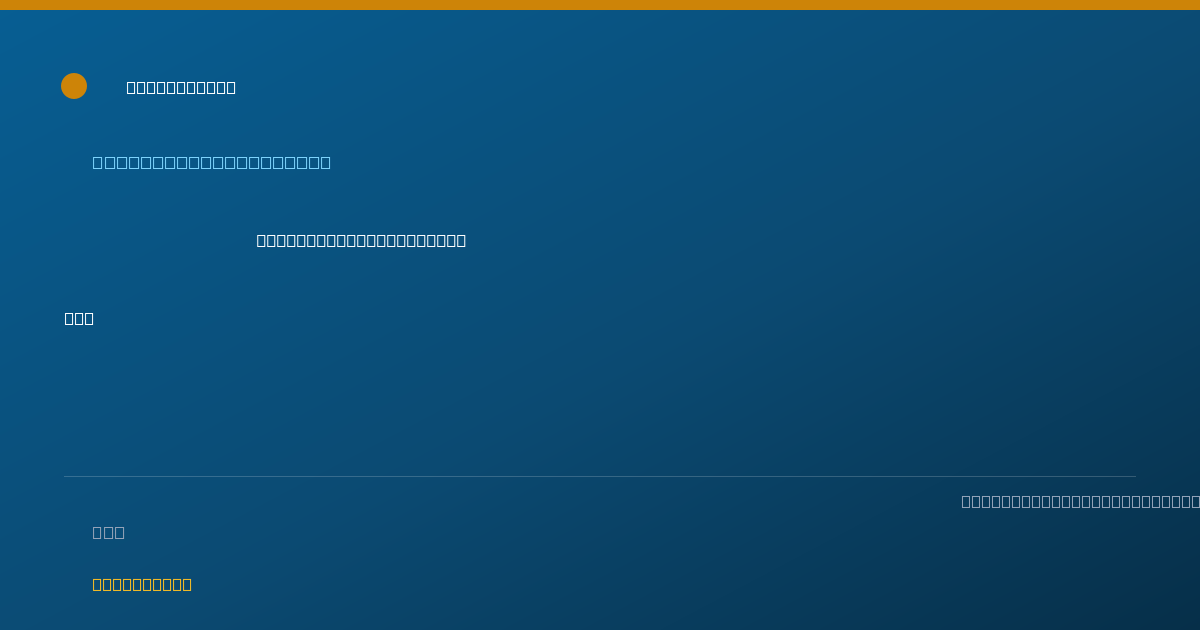The image size is (1200, 630).
Task: Click the white subtitle line below headline
Action: (x=361, y=240)
